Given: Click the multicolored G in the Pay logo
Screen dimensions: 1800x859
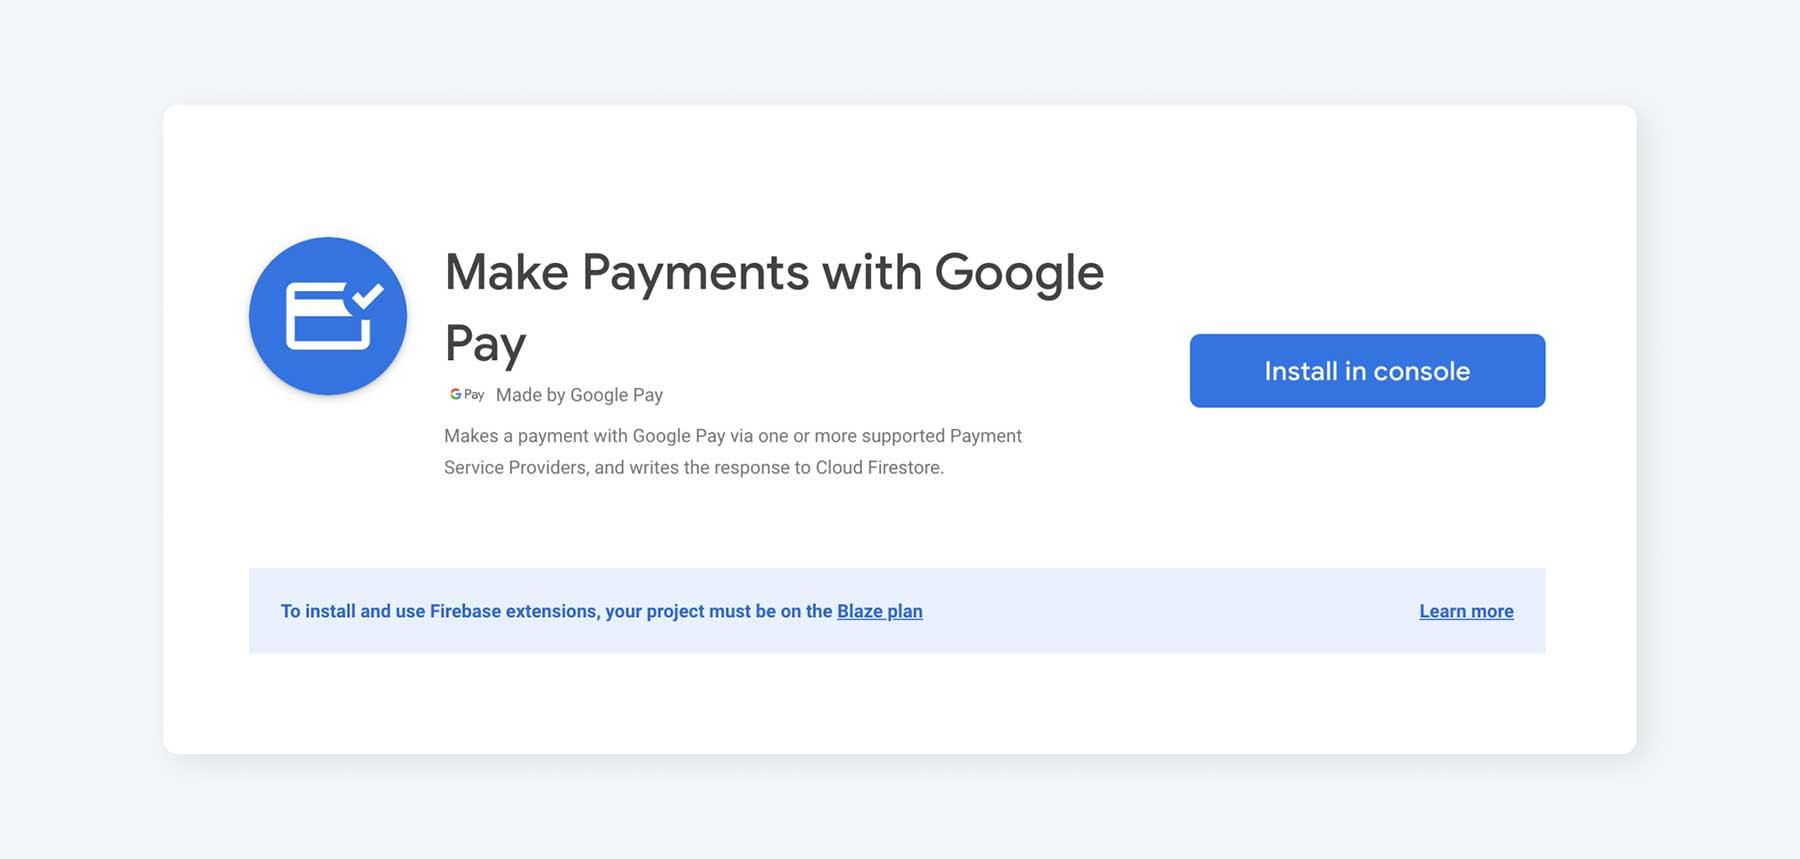Looking at the screenshot, I should click(x=455, y=394).
